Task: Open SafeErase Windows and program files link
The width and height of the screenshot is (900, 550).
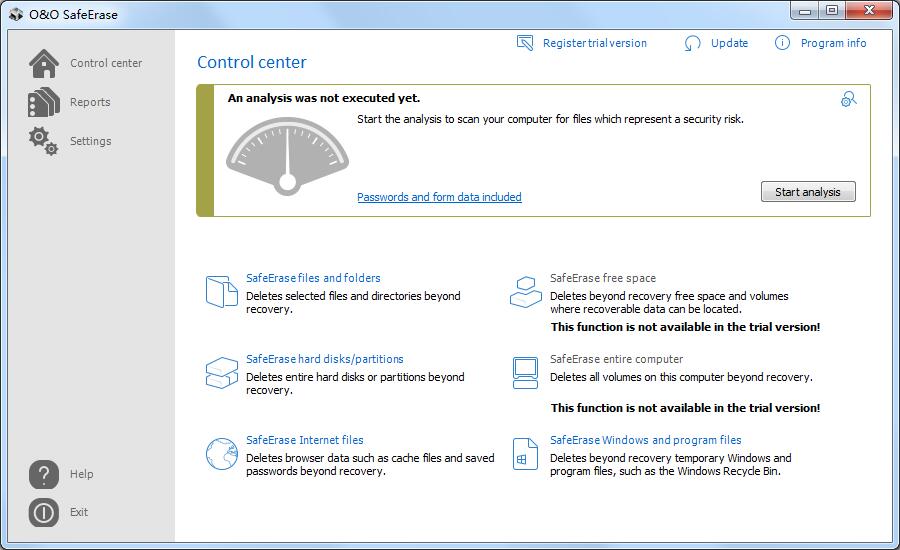Action: pos(645,440)
